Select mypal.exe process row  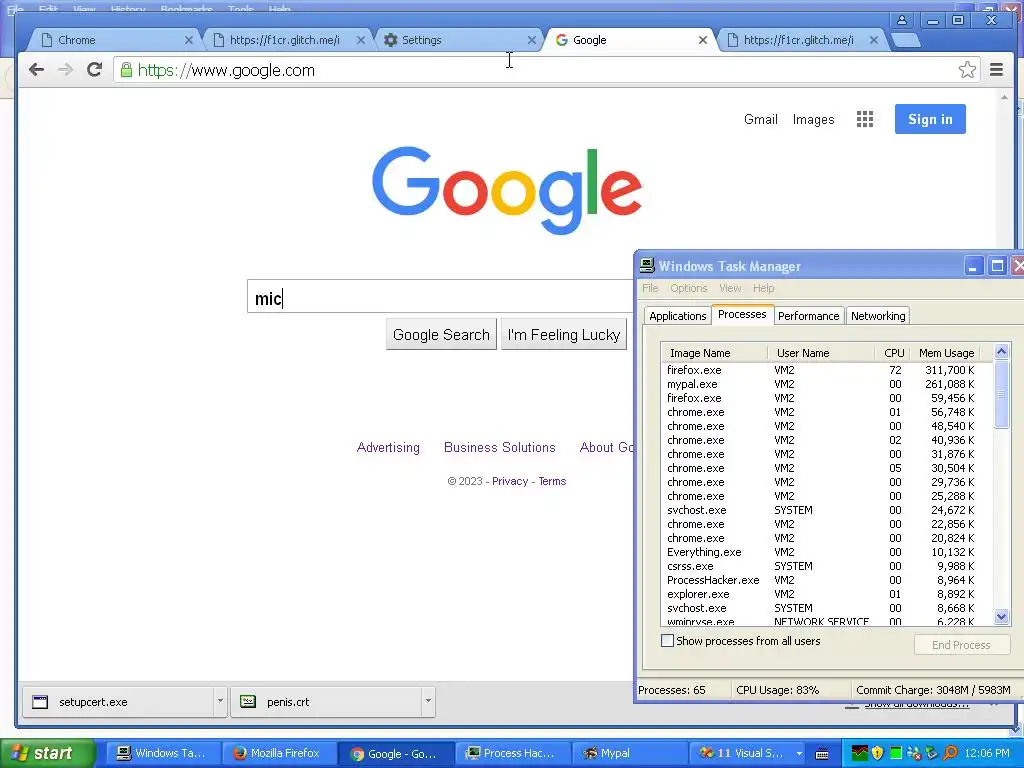click(826, 384)
